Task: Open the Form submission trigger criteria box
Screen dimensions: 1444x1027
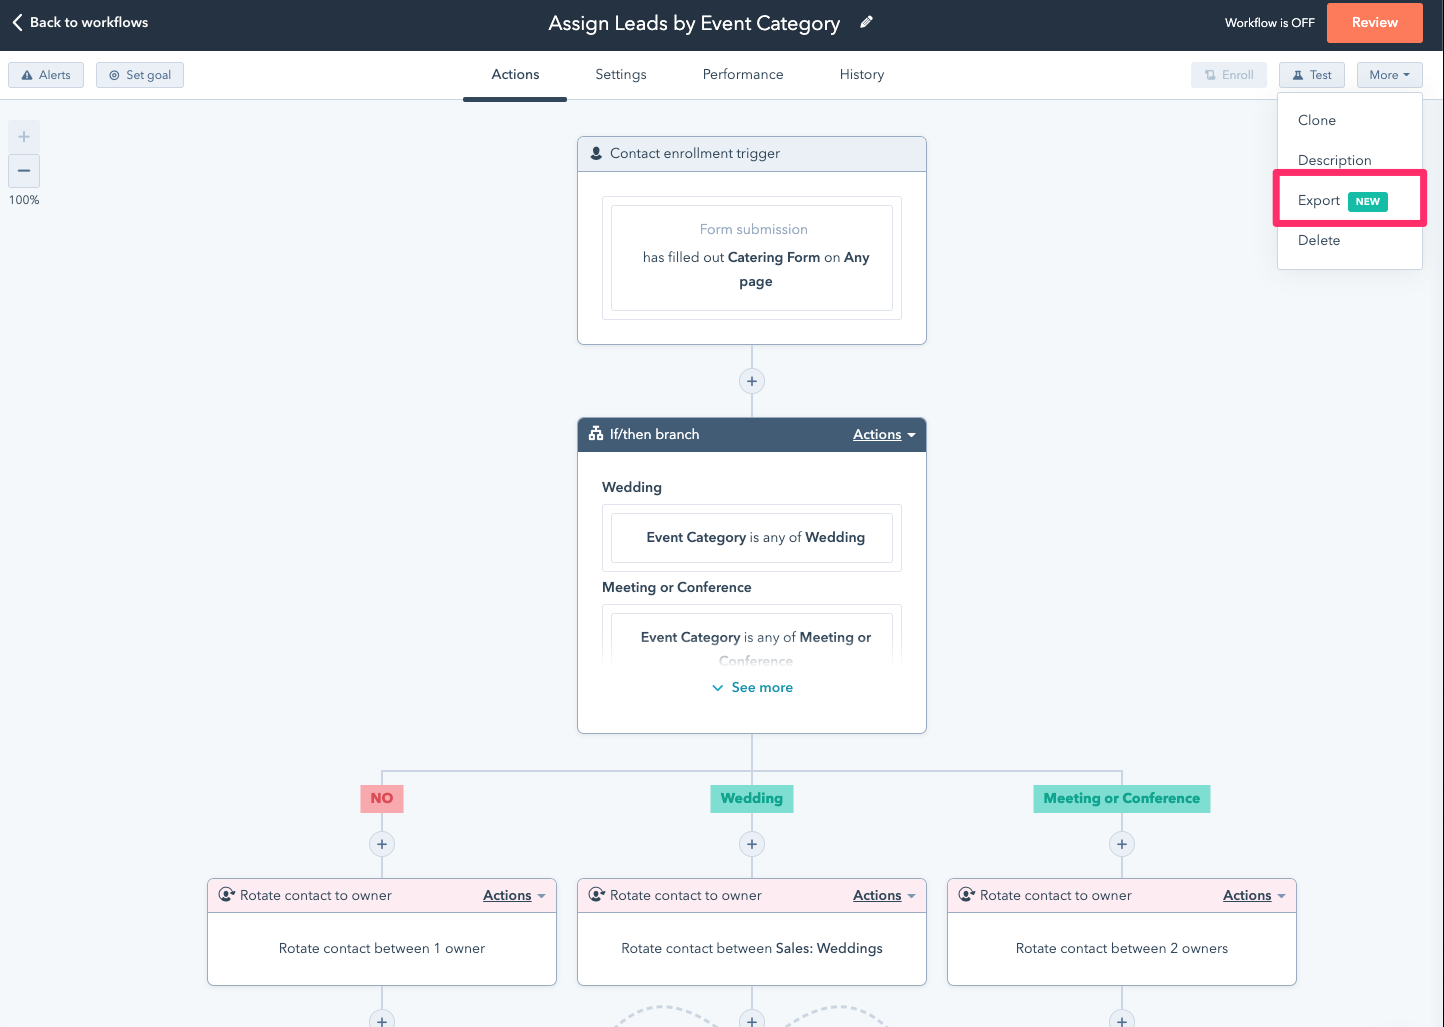Action: (752, 258)
